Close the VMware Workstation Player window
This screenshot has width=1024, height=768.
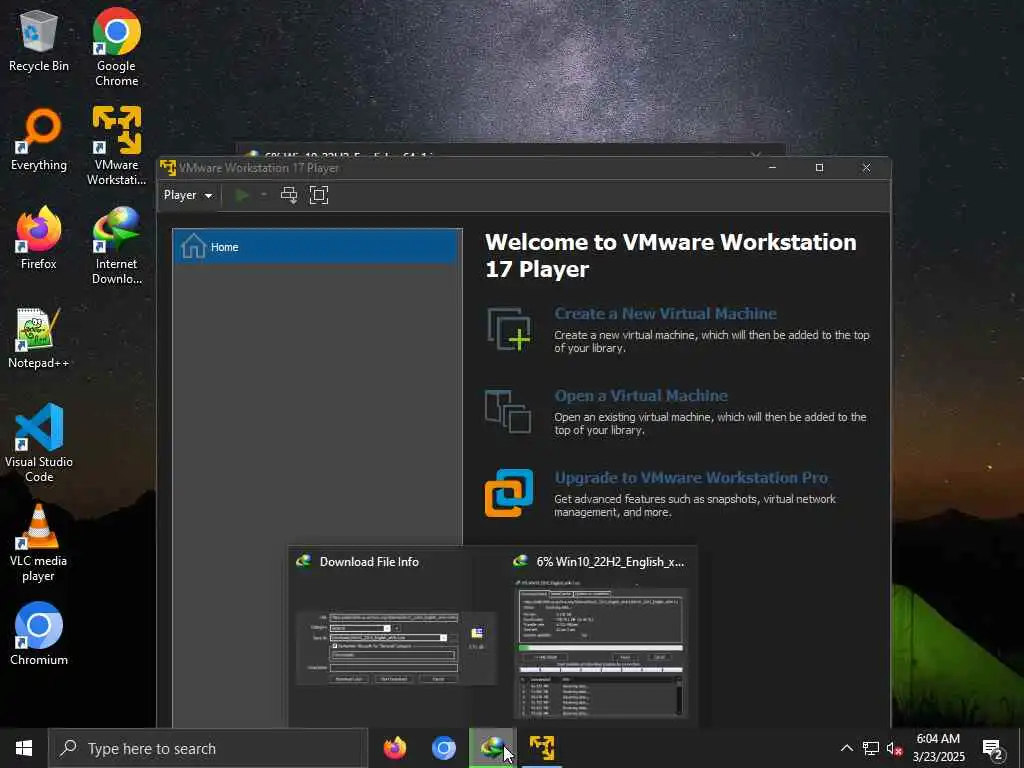pyautogui.click(x=867, y=168)
